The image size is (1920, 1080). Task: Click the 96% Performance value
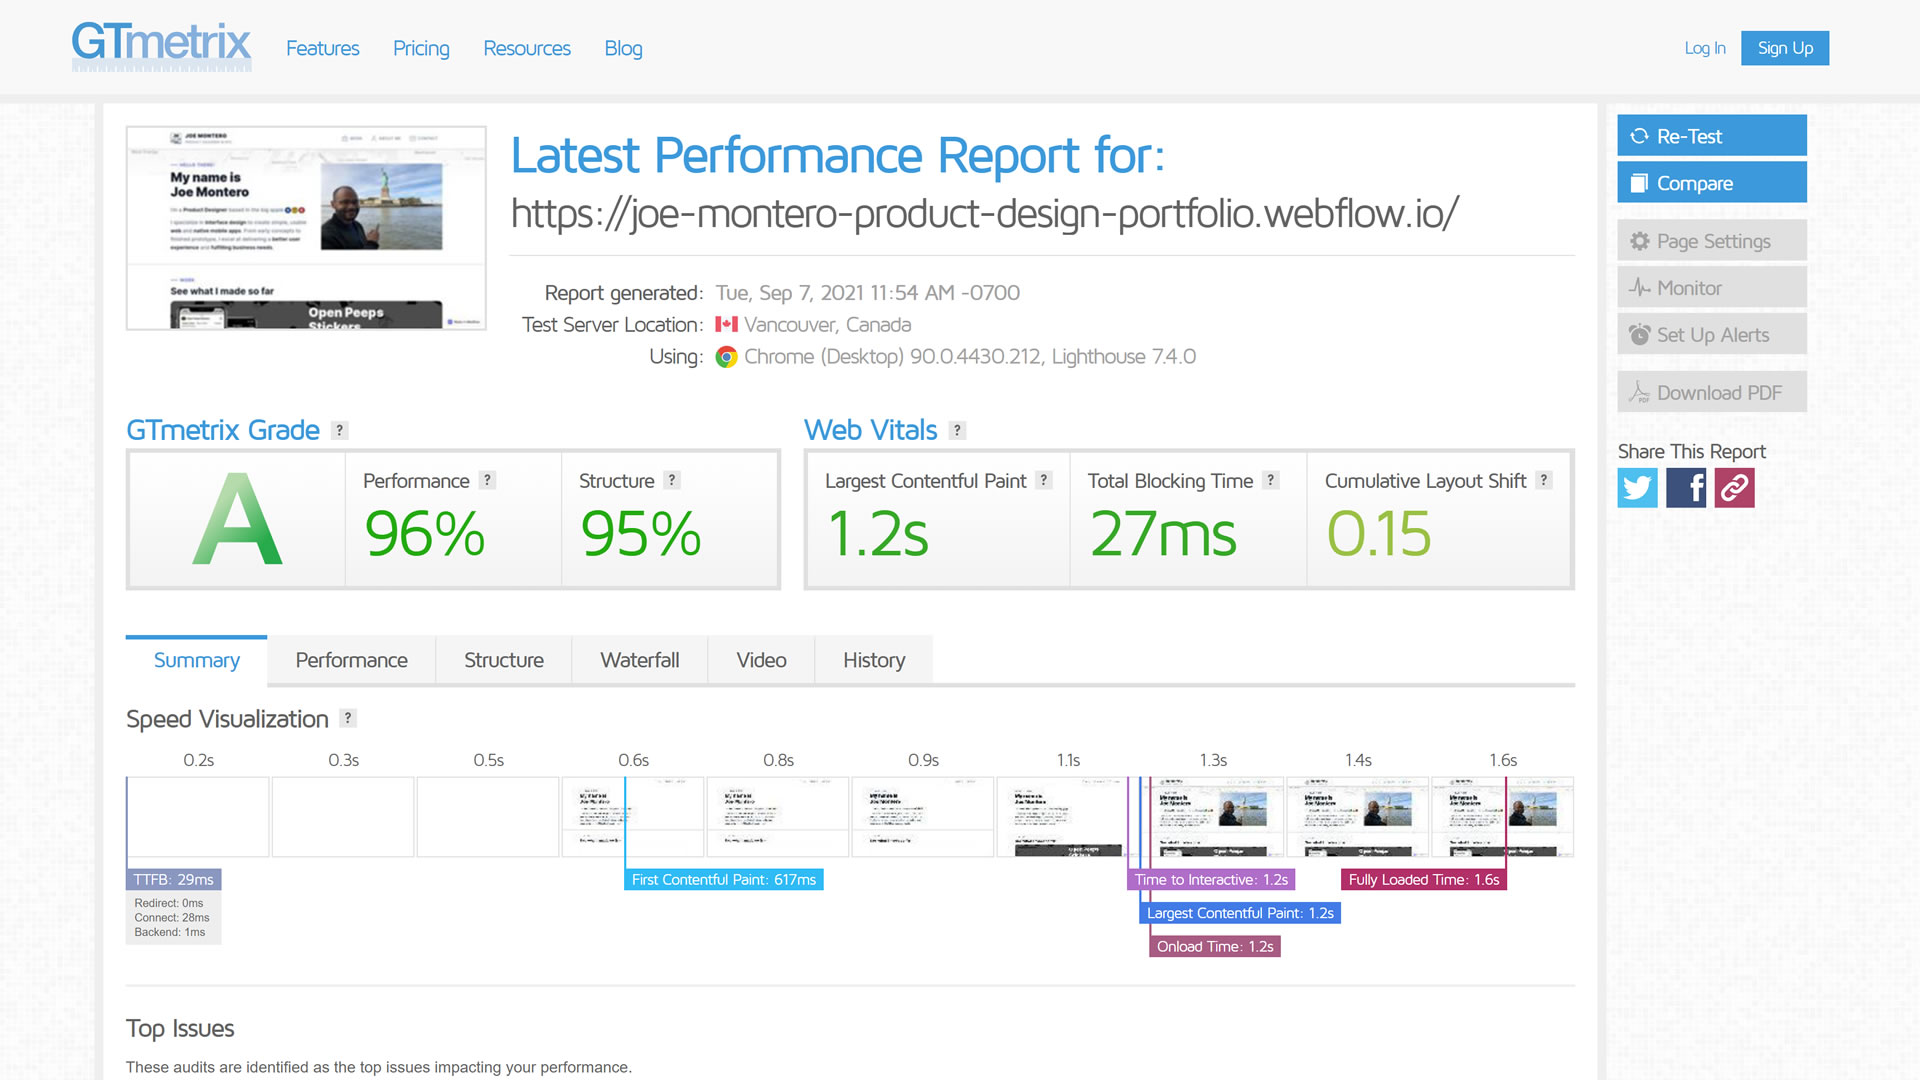click(x=425, y=534)
